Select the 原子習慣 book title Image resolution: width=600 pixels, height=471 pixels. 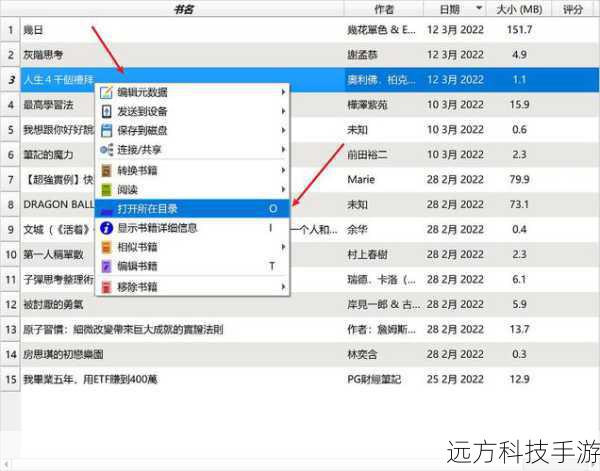pyautogui.click(x=123, y=329)
